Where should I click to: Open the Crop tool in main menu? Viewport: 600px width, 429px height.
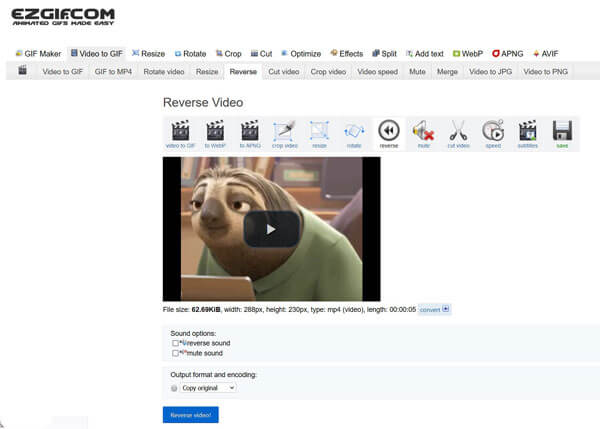228,54
